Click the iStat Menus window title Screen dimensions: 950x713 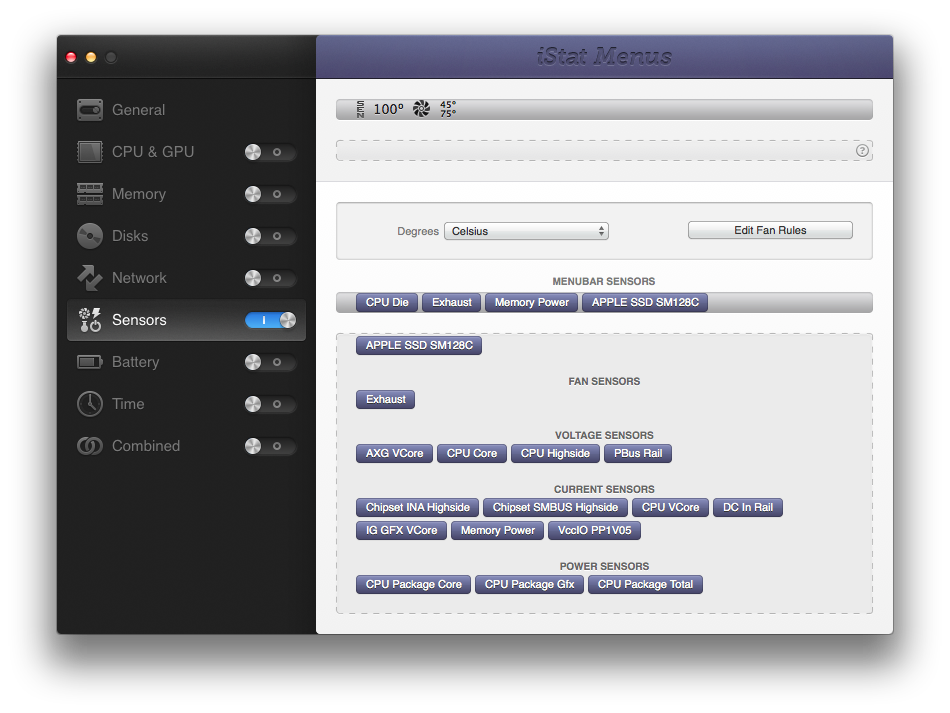click(x=604, y=56)
